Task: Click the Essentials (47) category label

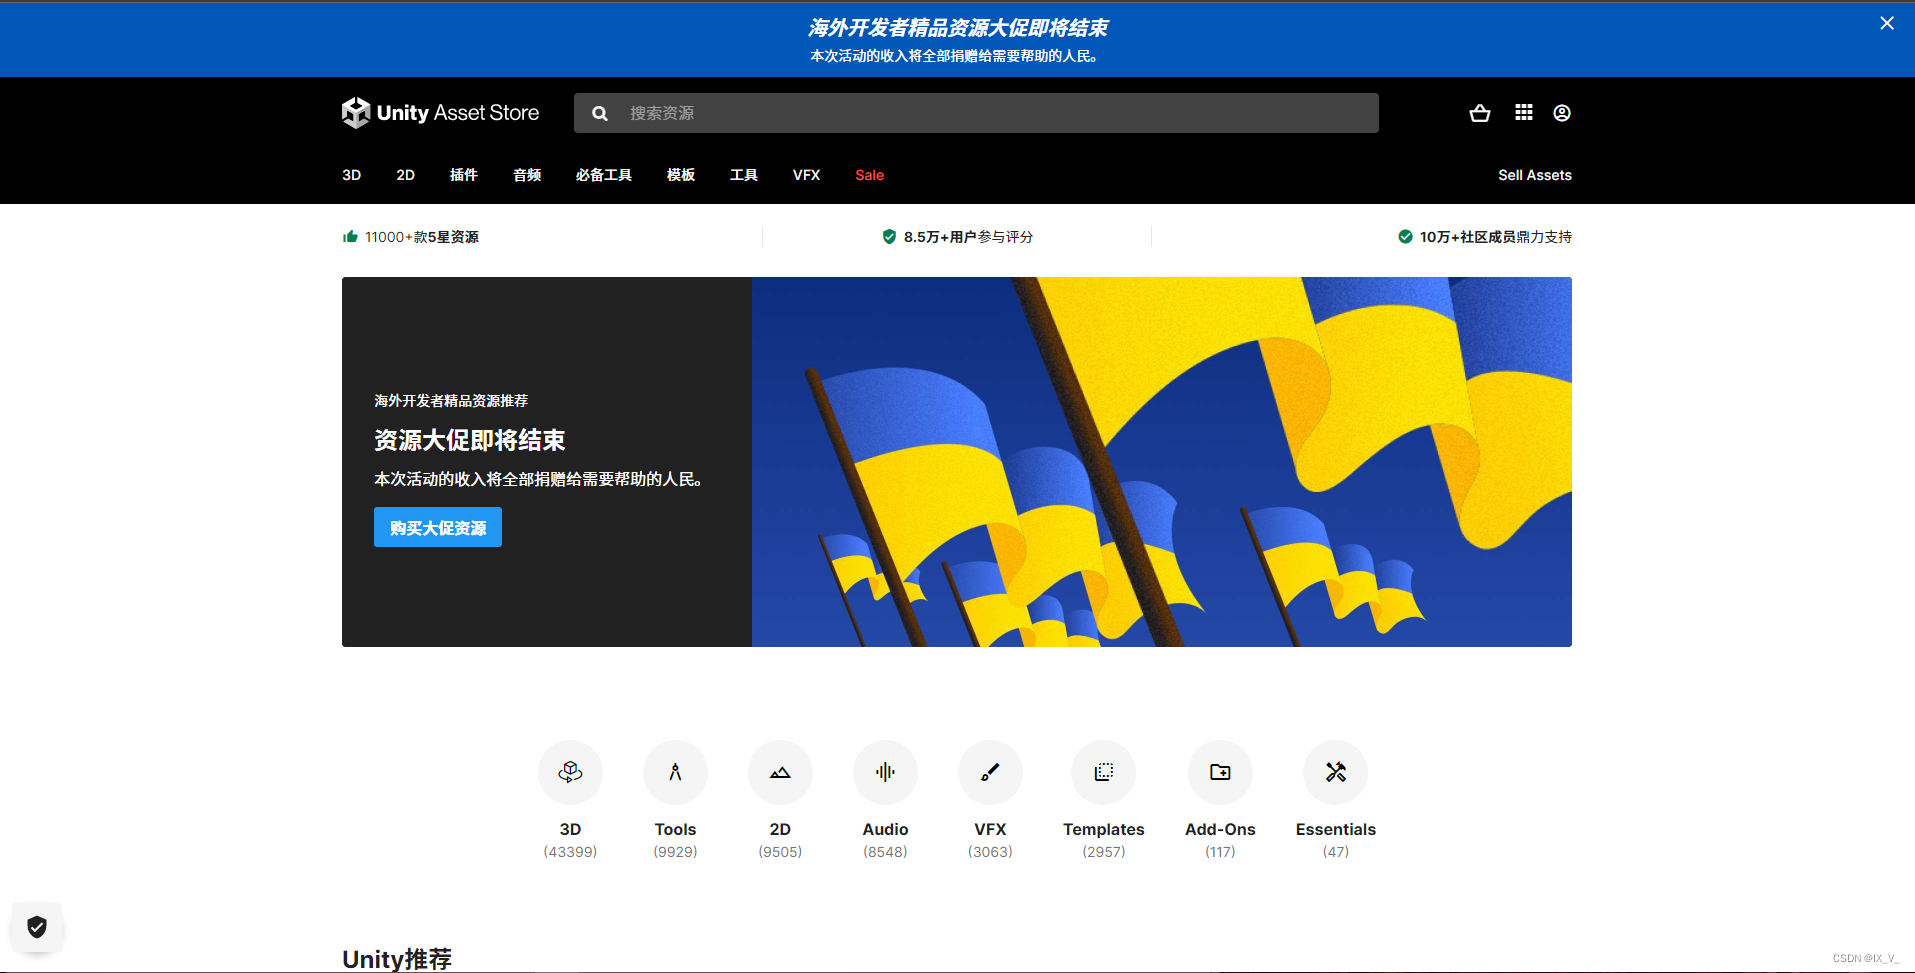Action: tap(1335, 840)
